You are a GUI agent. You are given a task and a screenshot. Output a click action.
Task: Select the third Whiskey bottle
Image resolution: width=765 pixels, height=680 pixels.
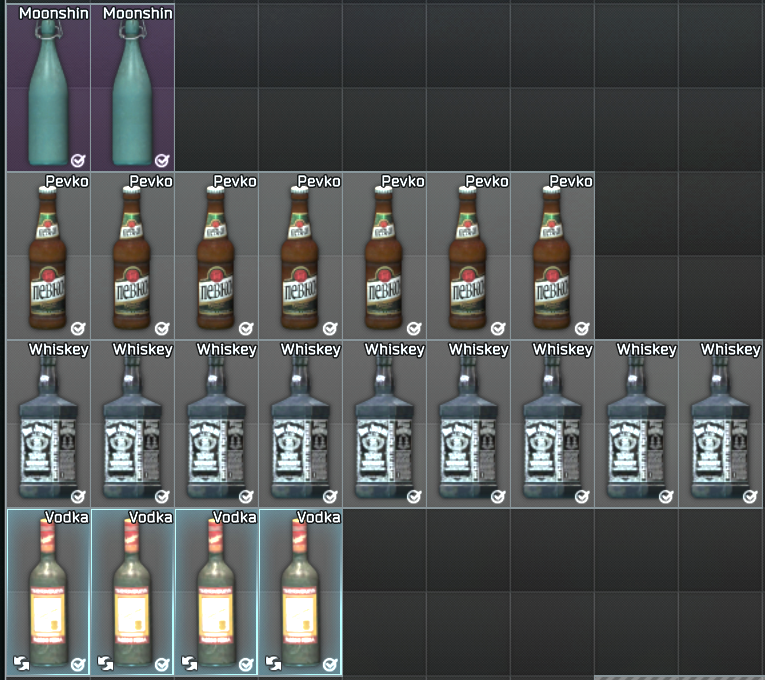216,423
